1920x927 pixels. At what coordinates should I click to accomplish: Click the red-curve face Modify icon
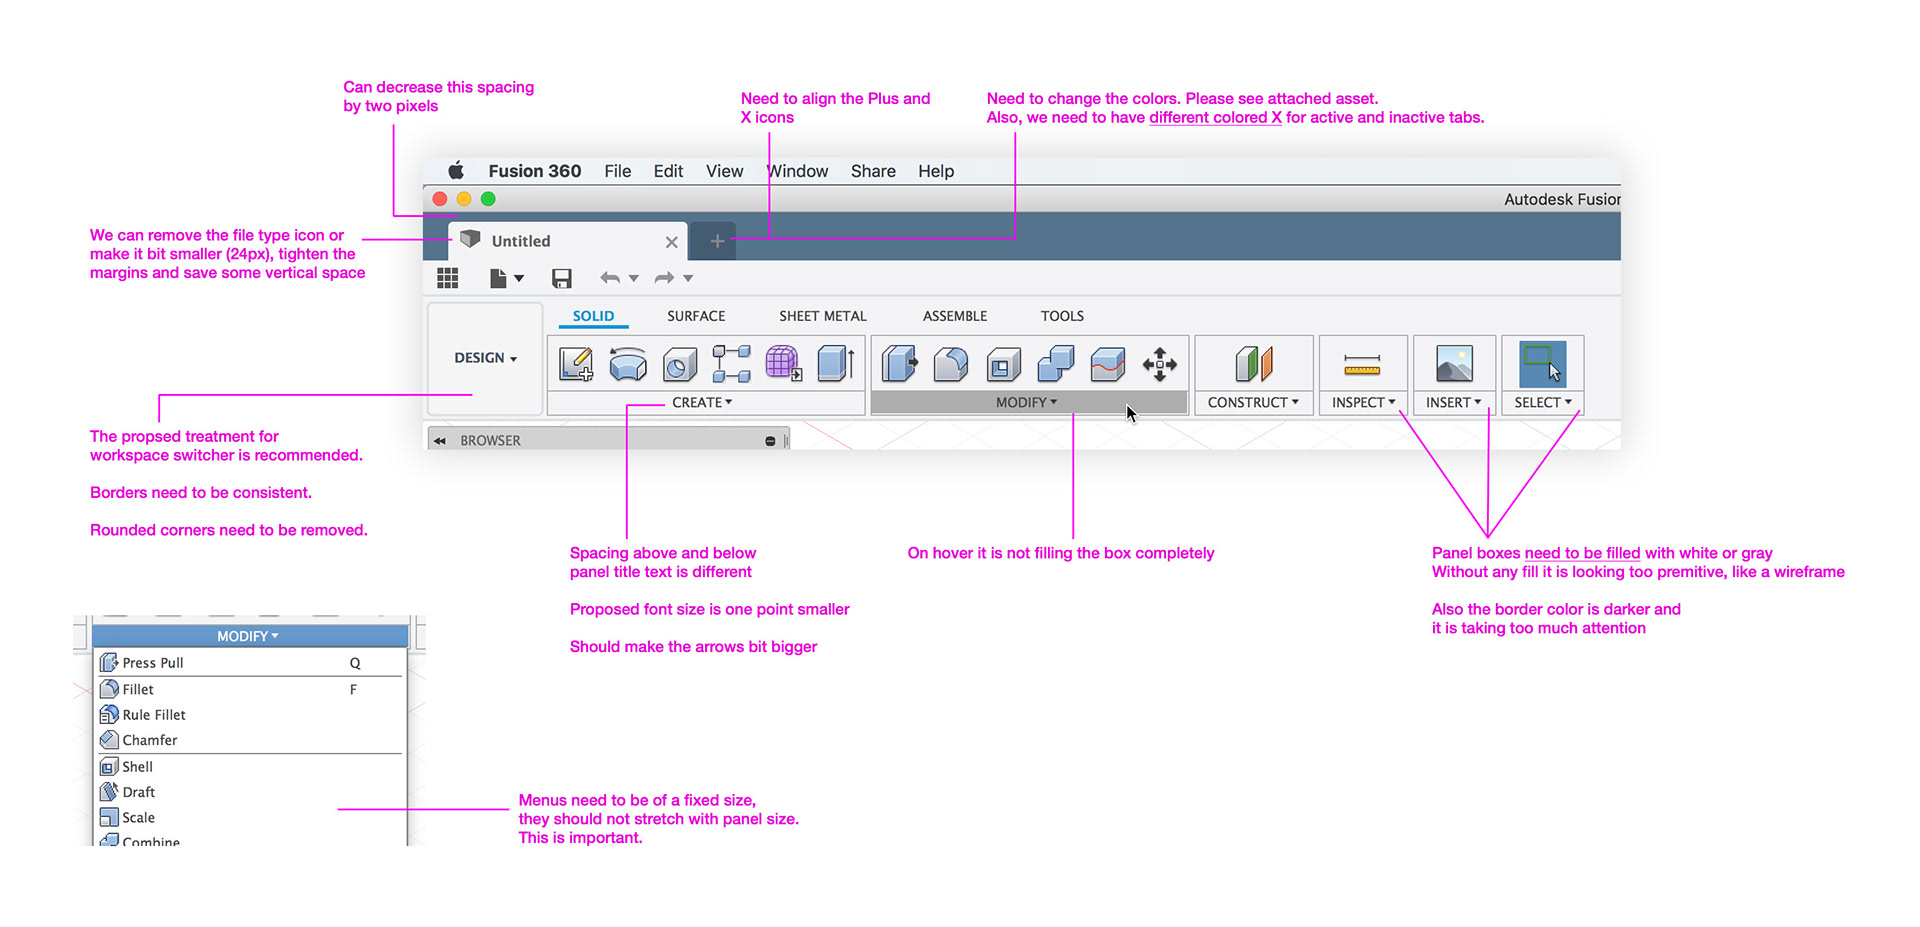[x=1108, y=364]
